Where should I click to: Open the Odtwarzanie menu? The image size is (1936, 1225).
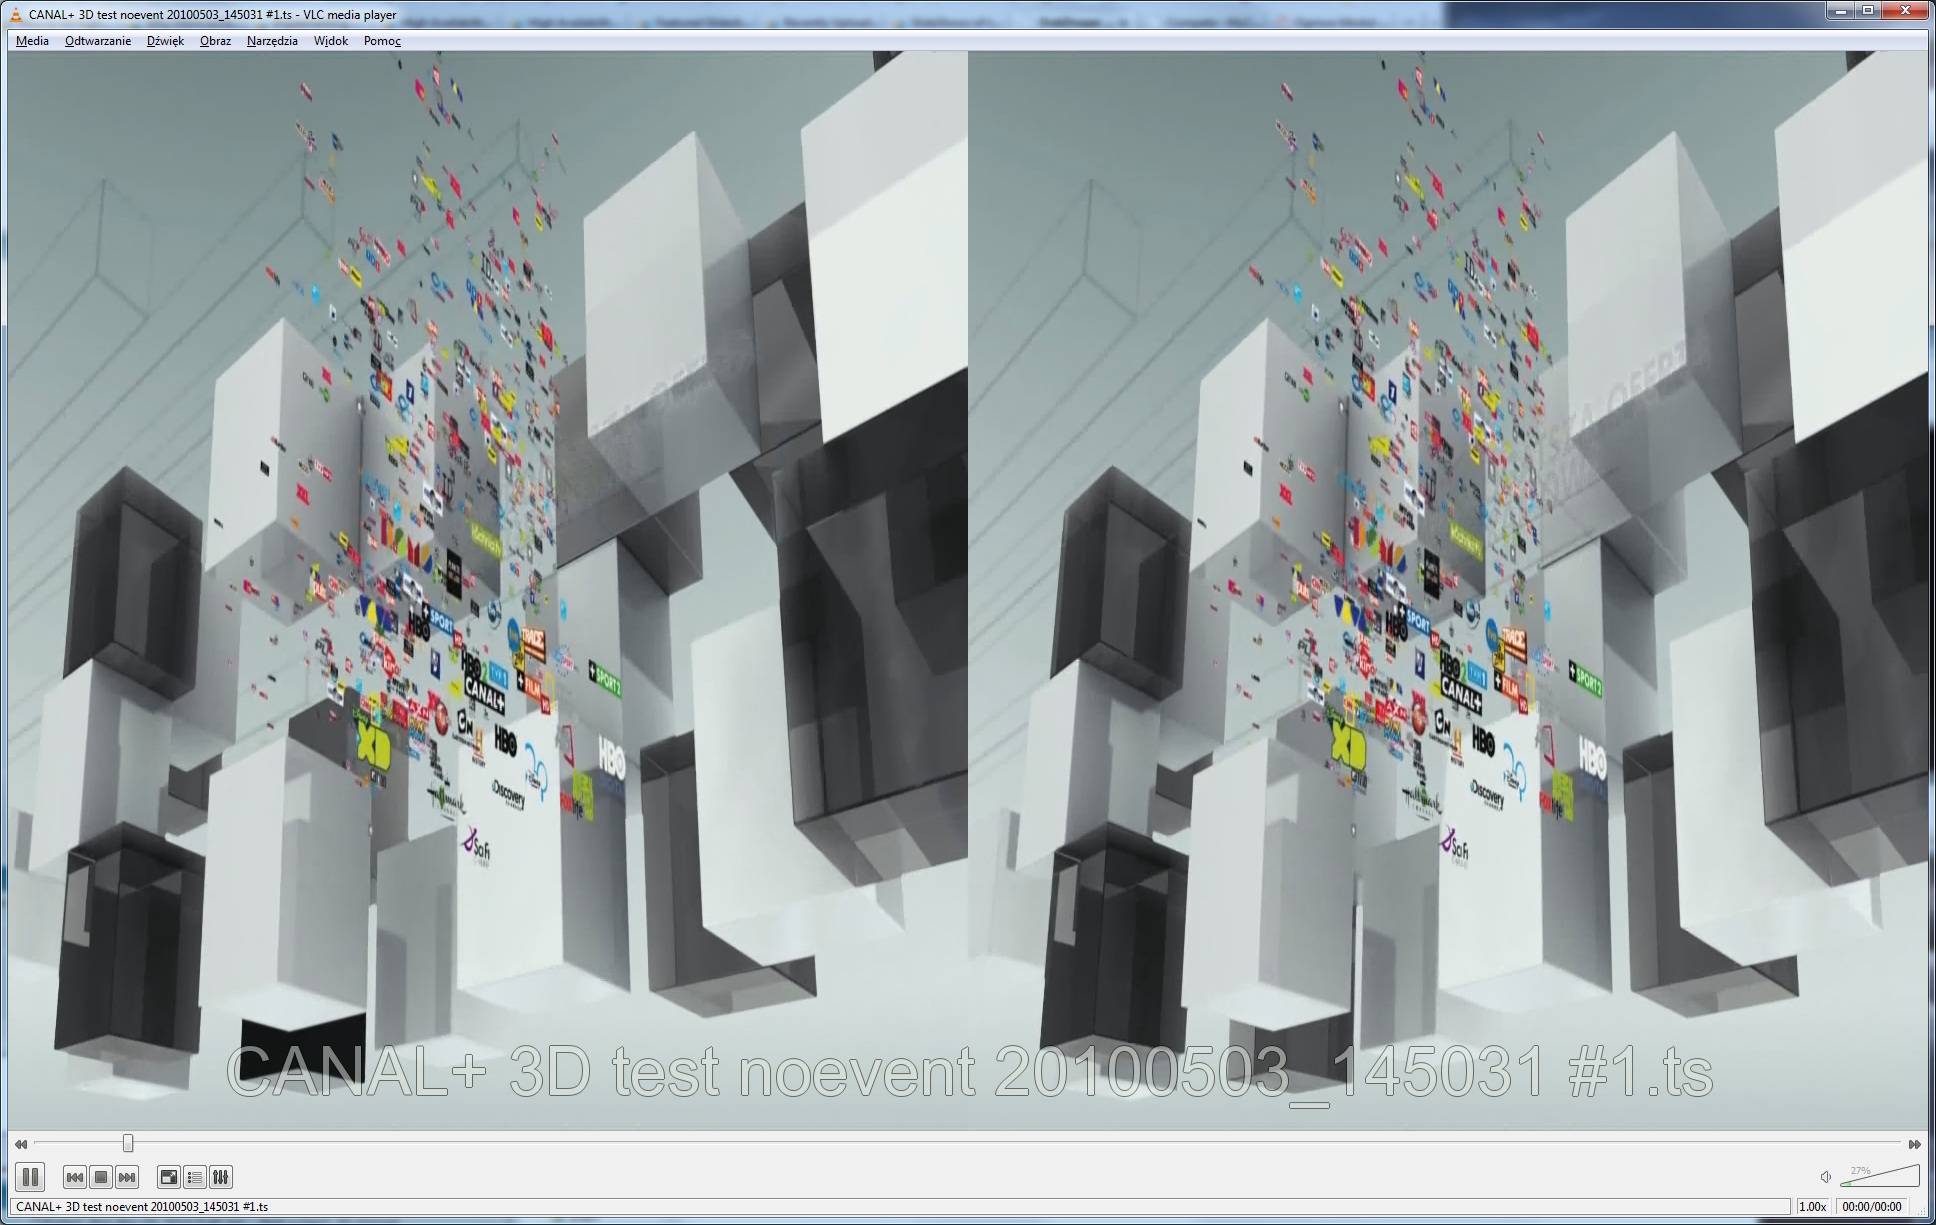click(x=98, y=41)
